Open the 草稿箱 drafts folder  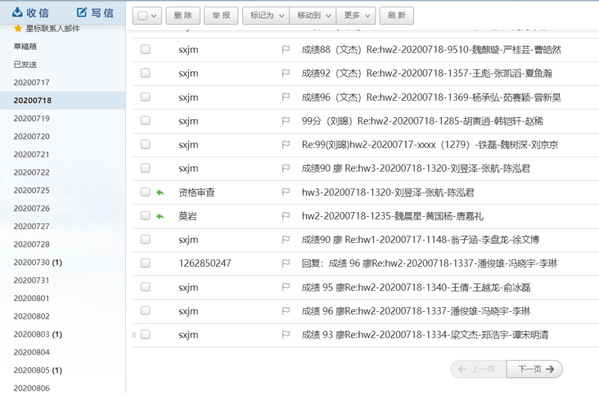(x=25, y=47)
